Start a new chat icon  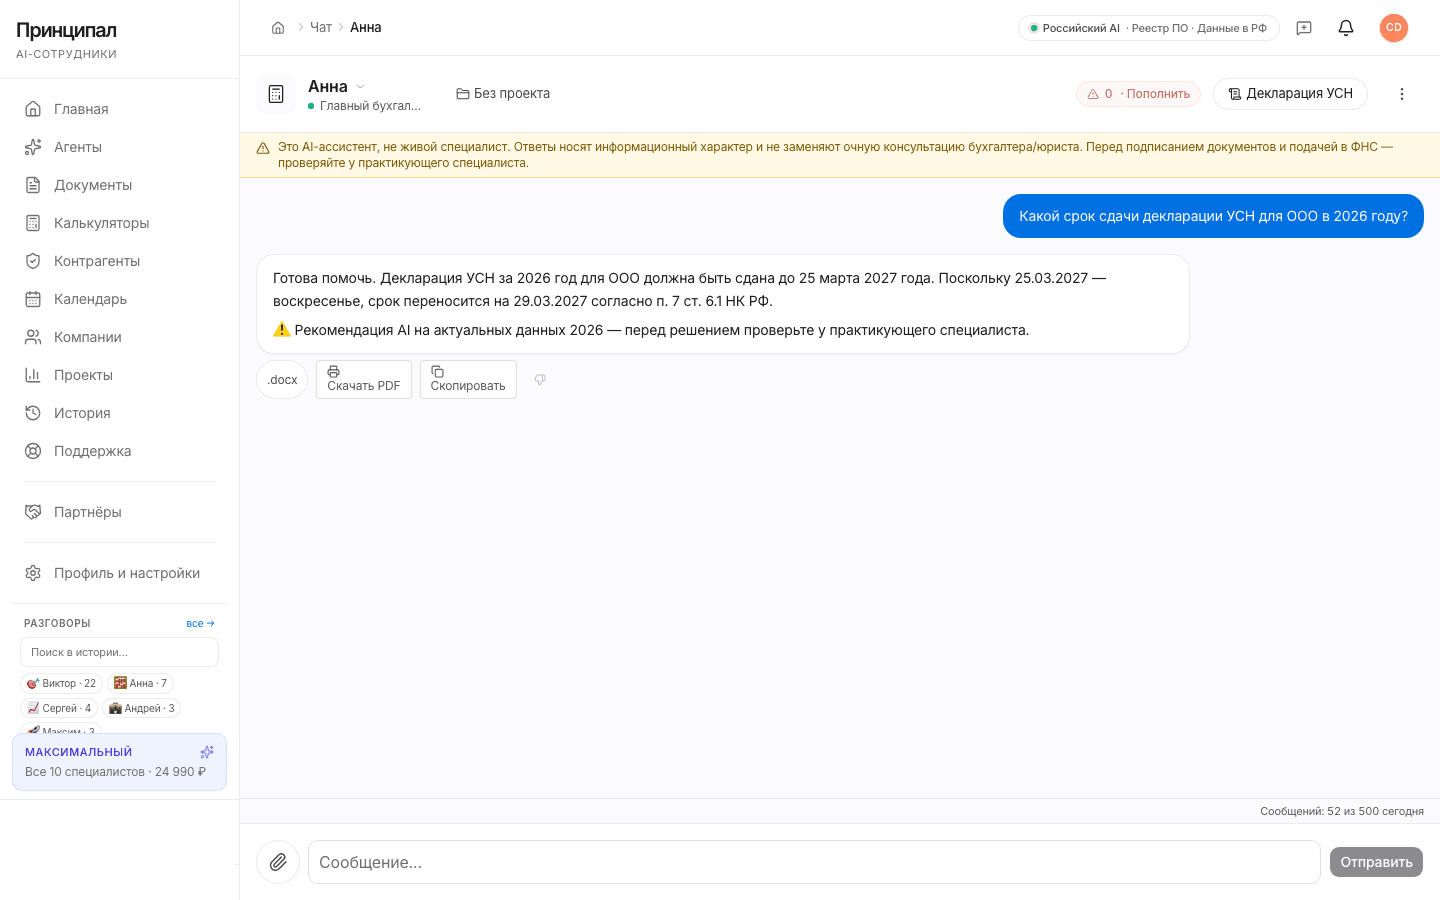(1304, 28)
